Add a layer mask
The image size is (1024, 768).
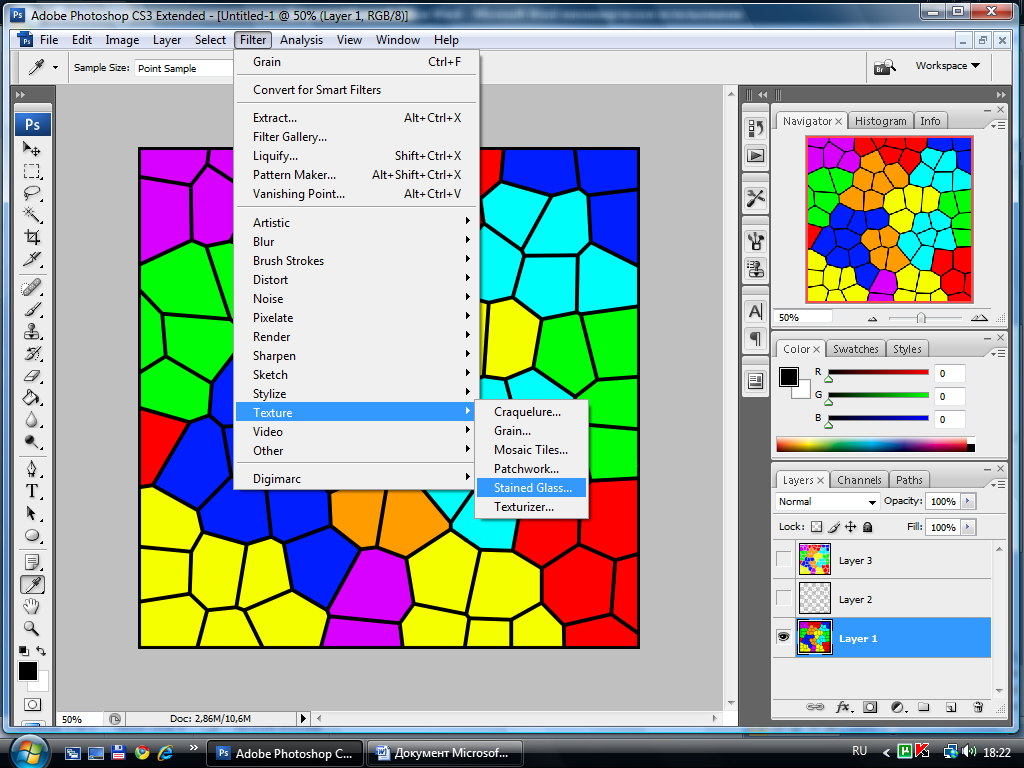[x=870, y=707]
